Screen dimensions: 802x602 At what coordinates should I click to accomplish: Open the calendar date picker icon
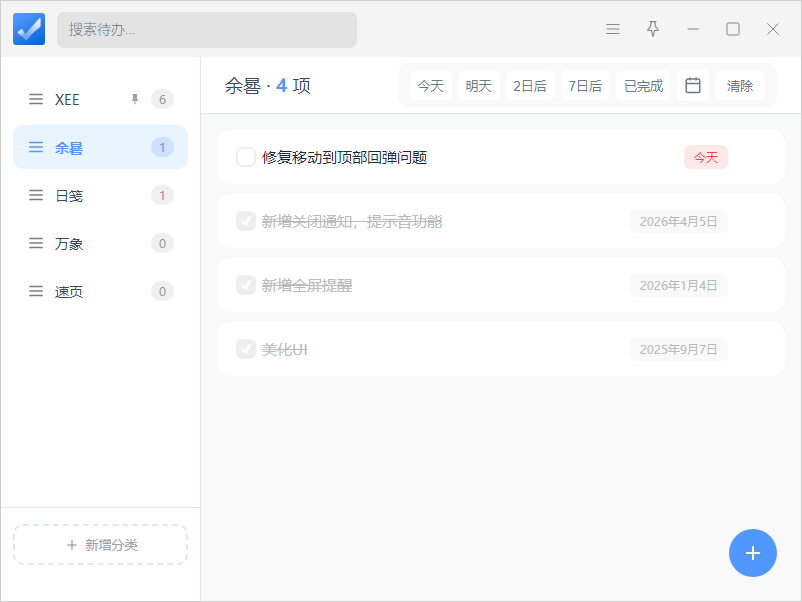pos(693,85)
